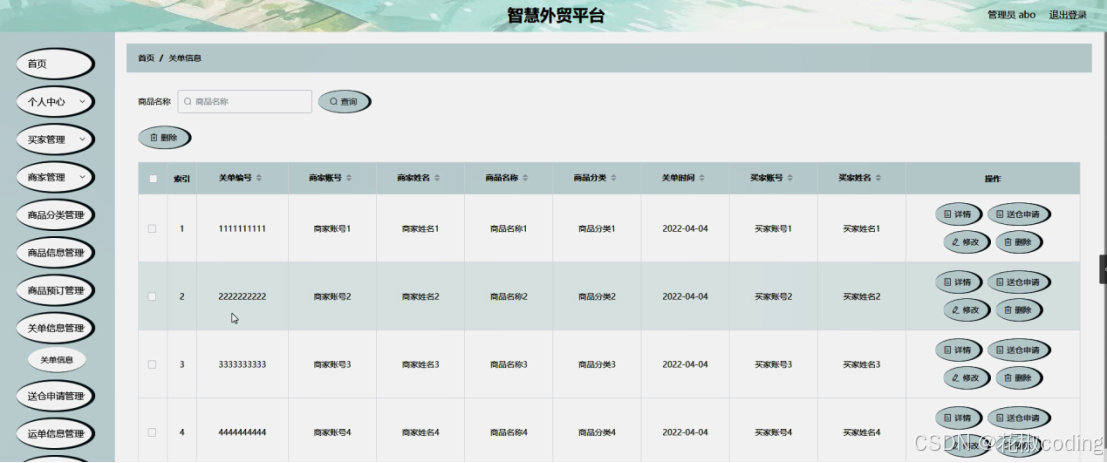The height and width of the screenshot is (463, 1107).
Task: Expand 商家管理 sidebar menu
Action: coord(55,177)
